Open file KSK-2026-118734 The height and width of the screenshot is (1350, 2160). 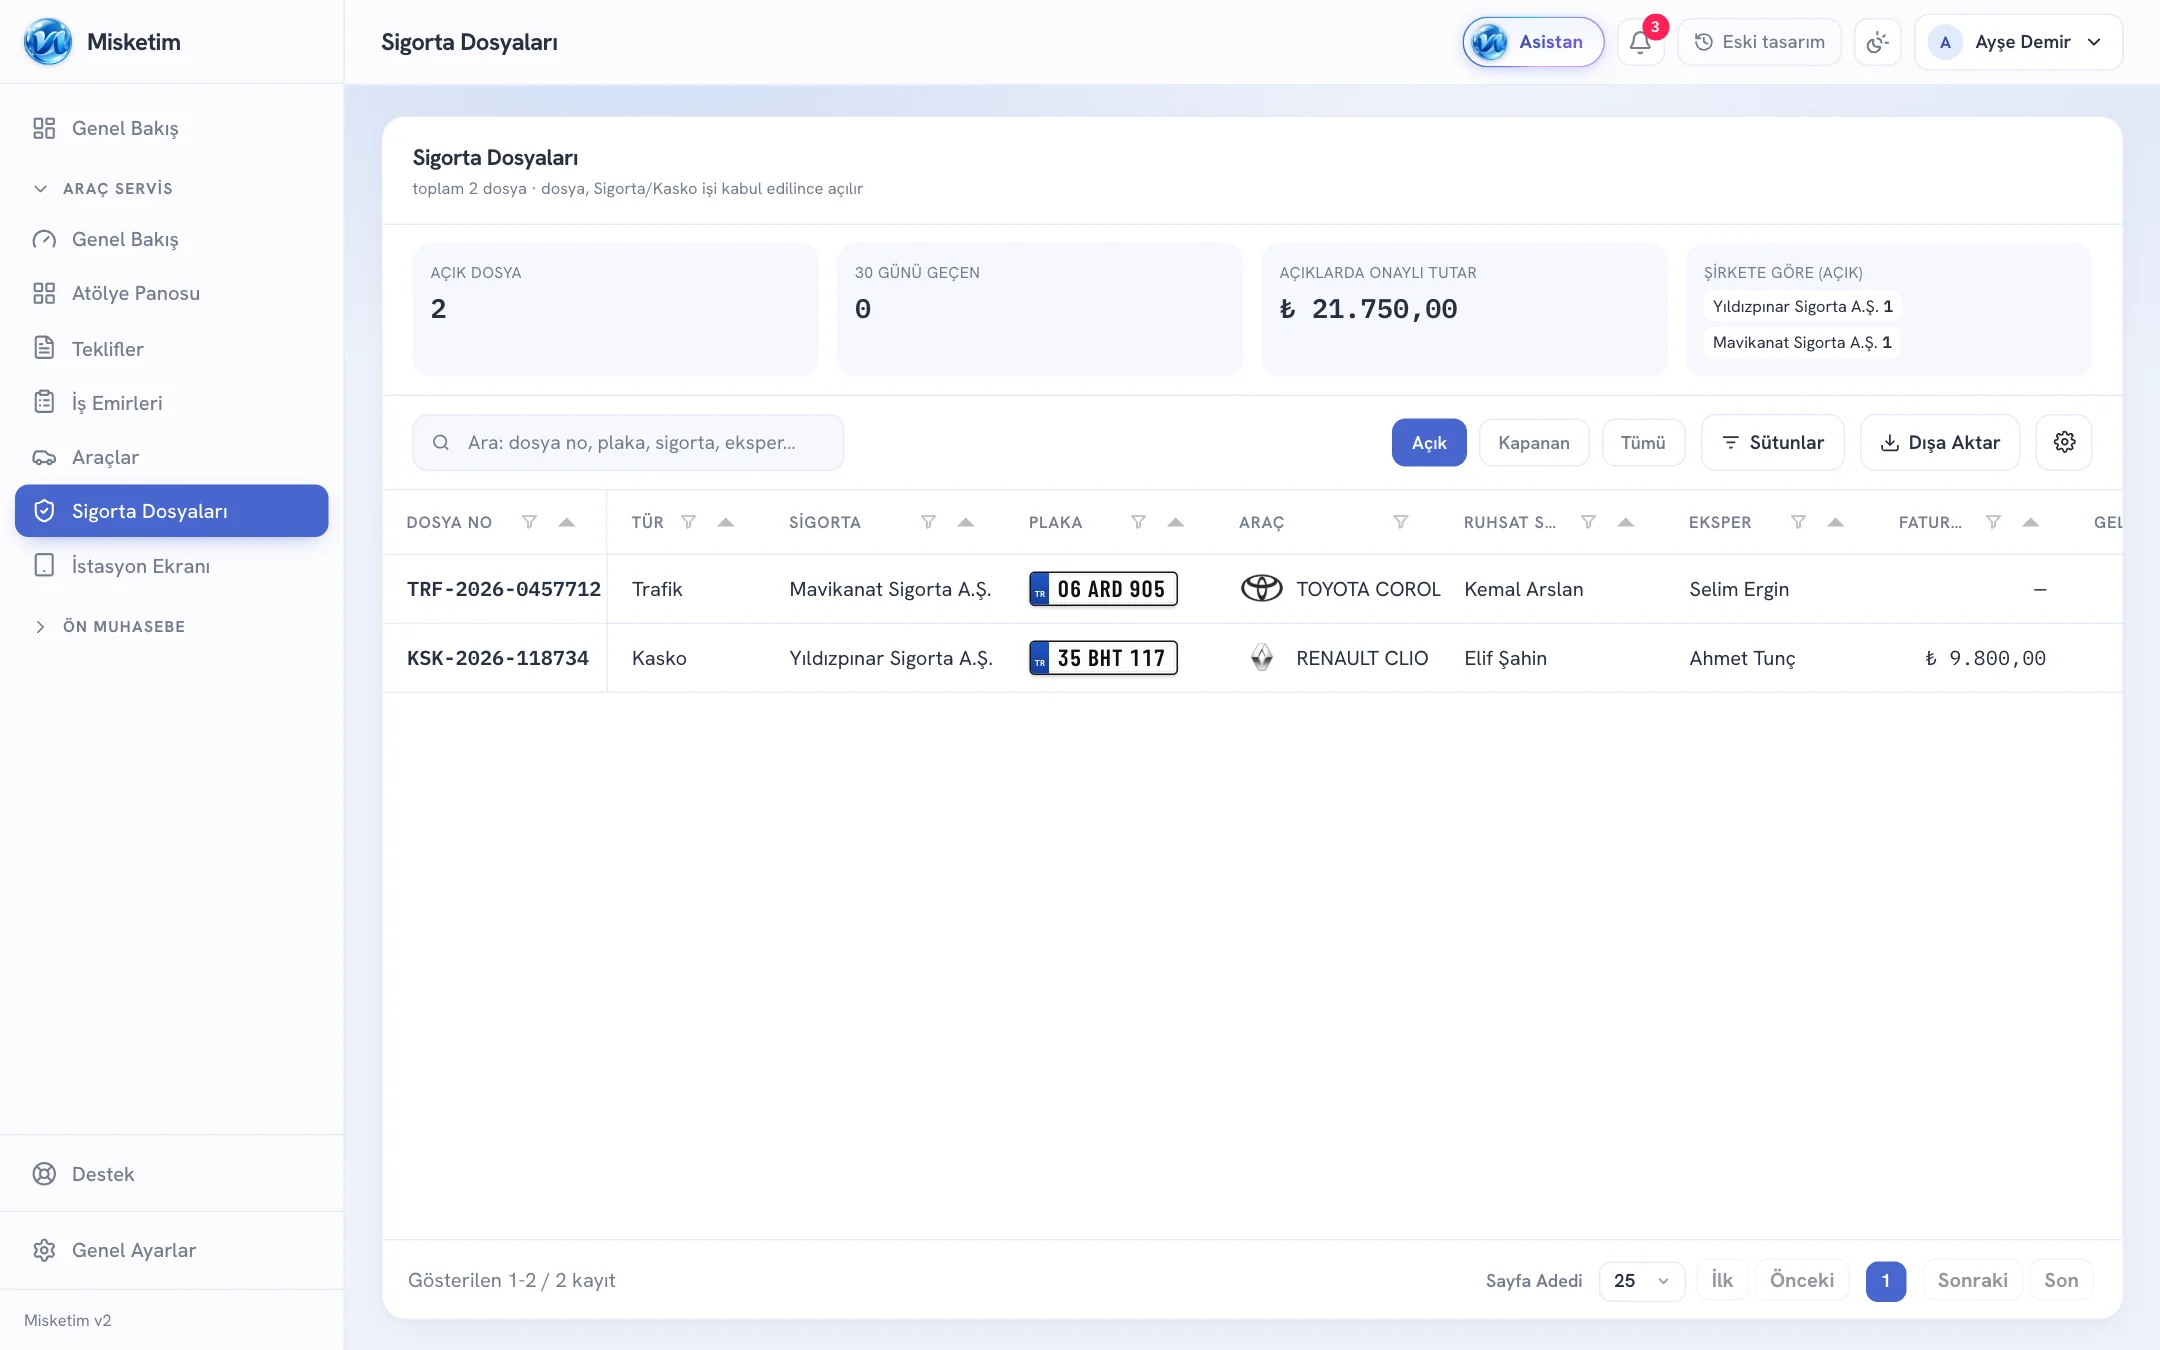click(x=498, y=658)
